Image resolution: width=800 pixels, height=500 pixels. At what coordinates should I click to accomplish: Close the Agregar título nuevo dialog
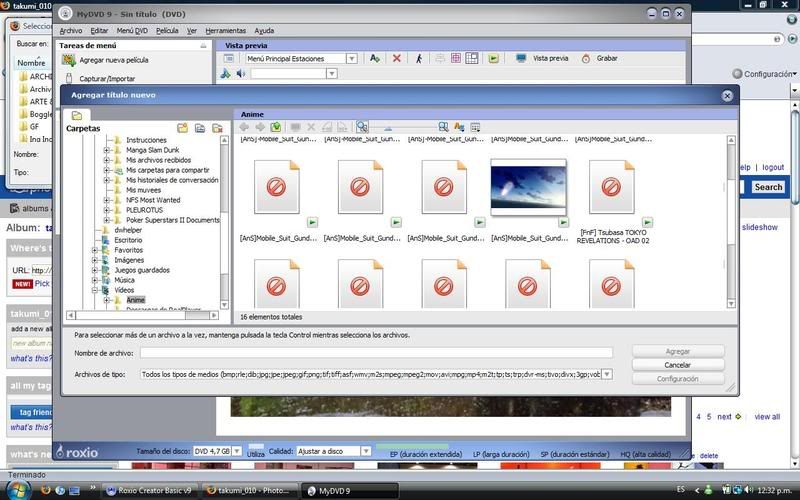click(727, 96)
